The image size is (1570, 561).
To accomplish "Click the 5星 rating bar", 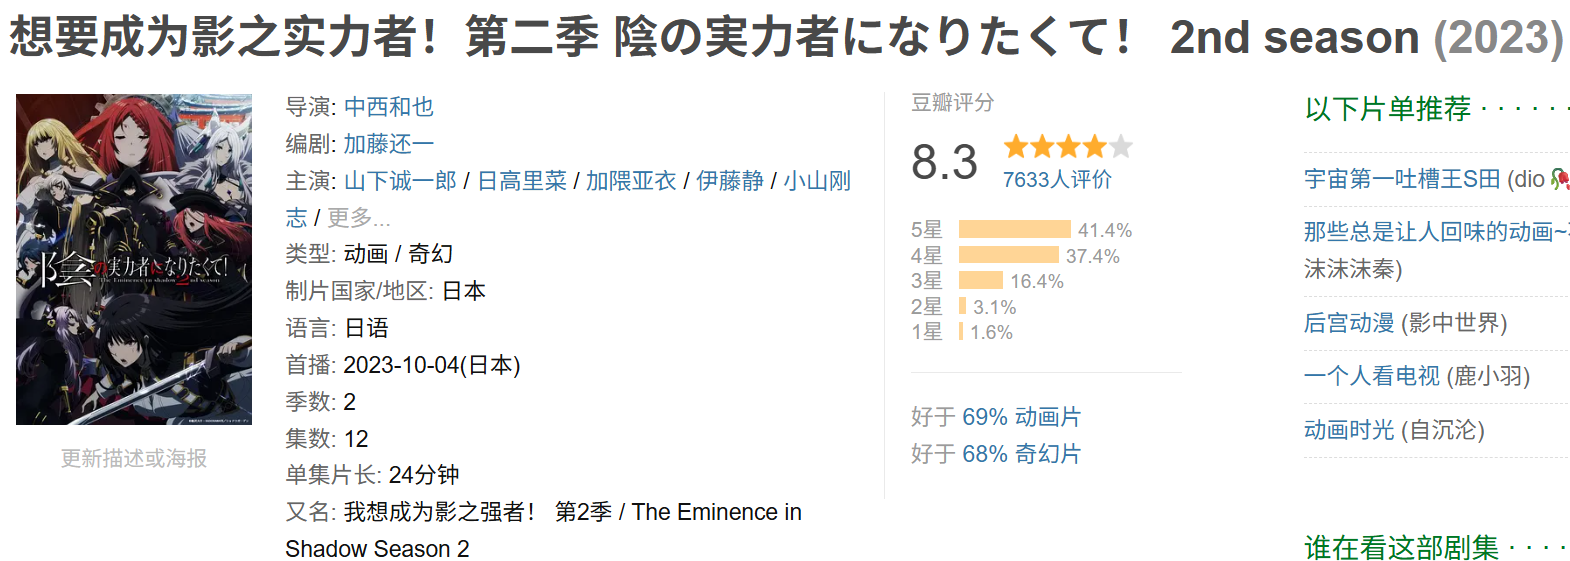I will pyautogui.click(x=1014, y=230).
